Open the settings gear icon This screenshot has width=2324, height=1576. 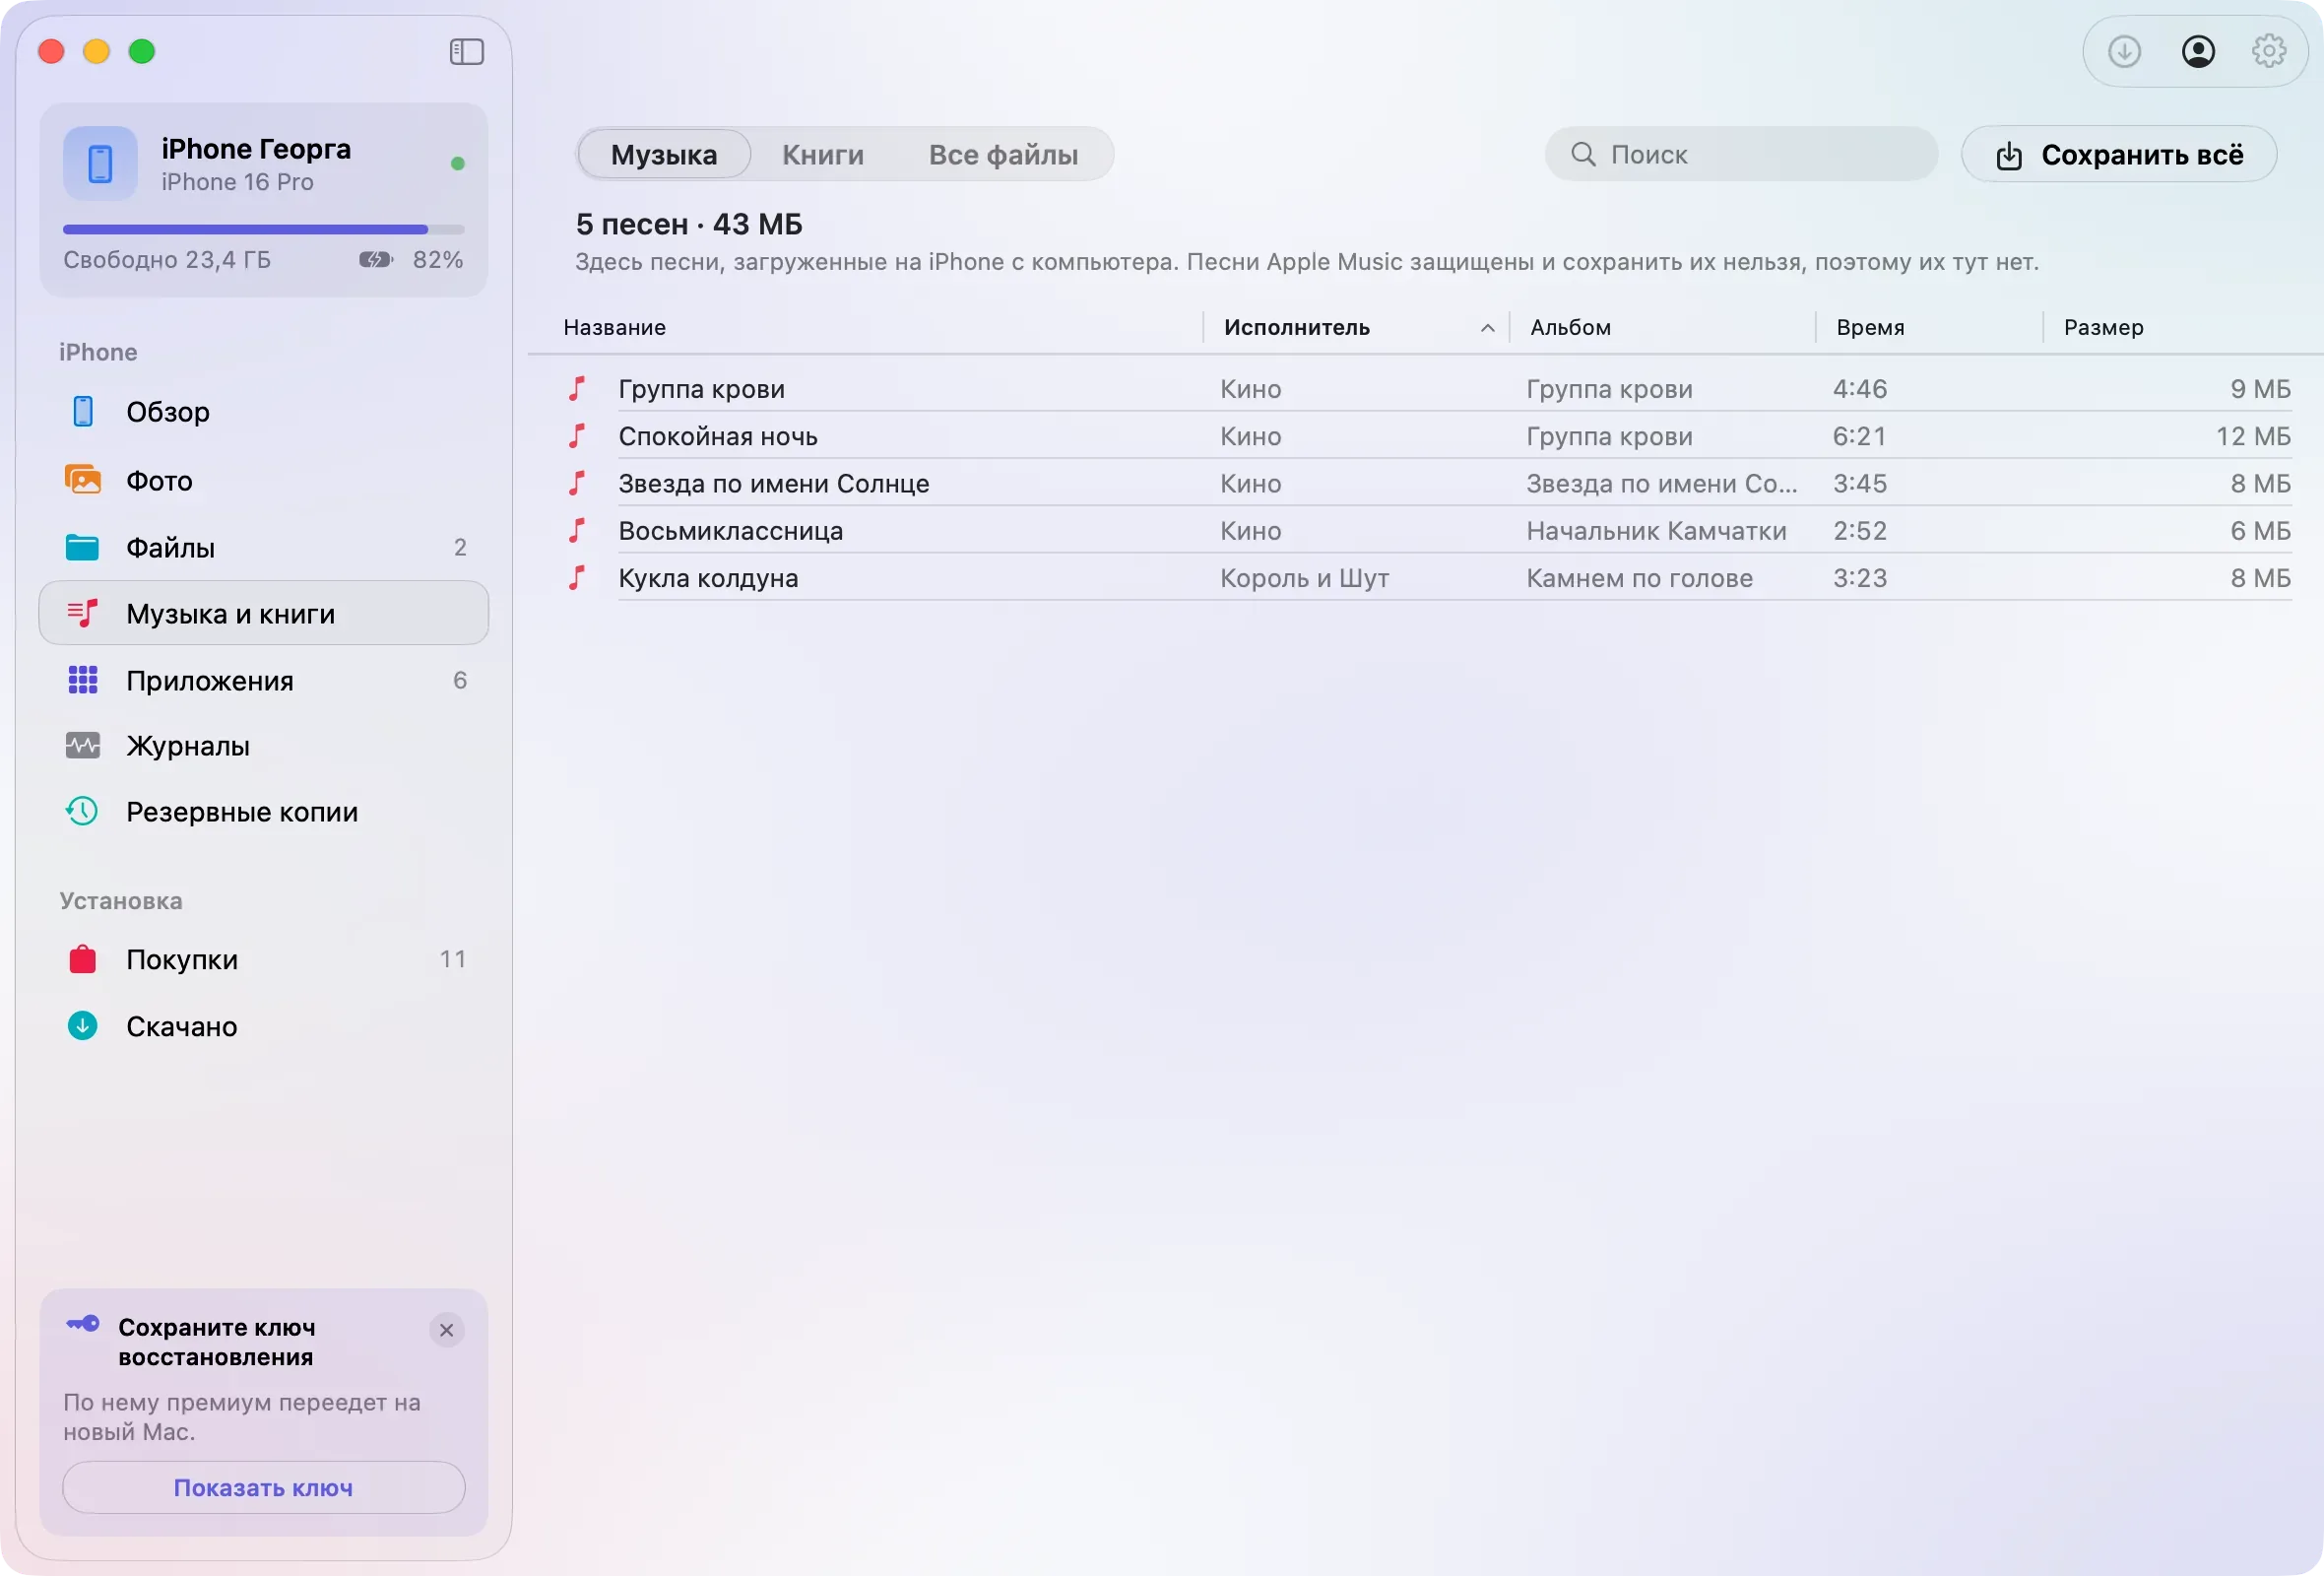click(x=2269, y=51)
